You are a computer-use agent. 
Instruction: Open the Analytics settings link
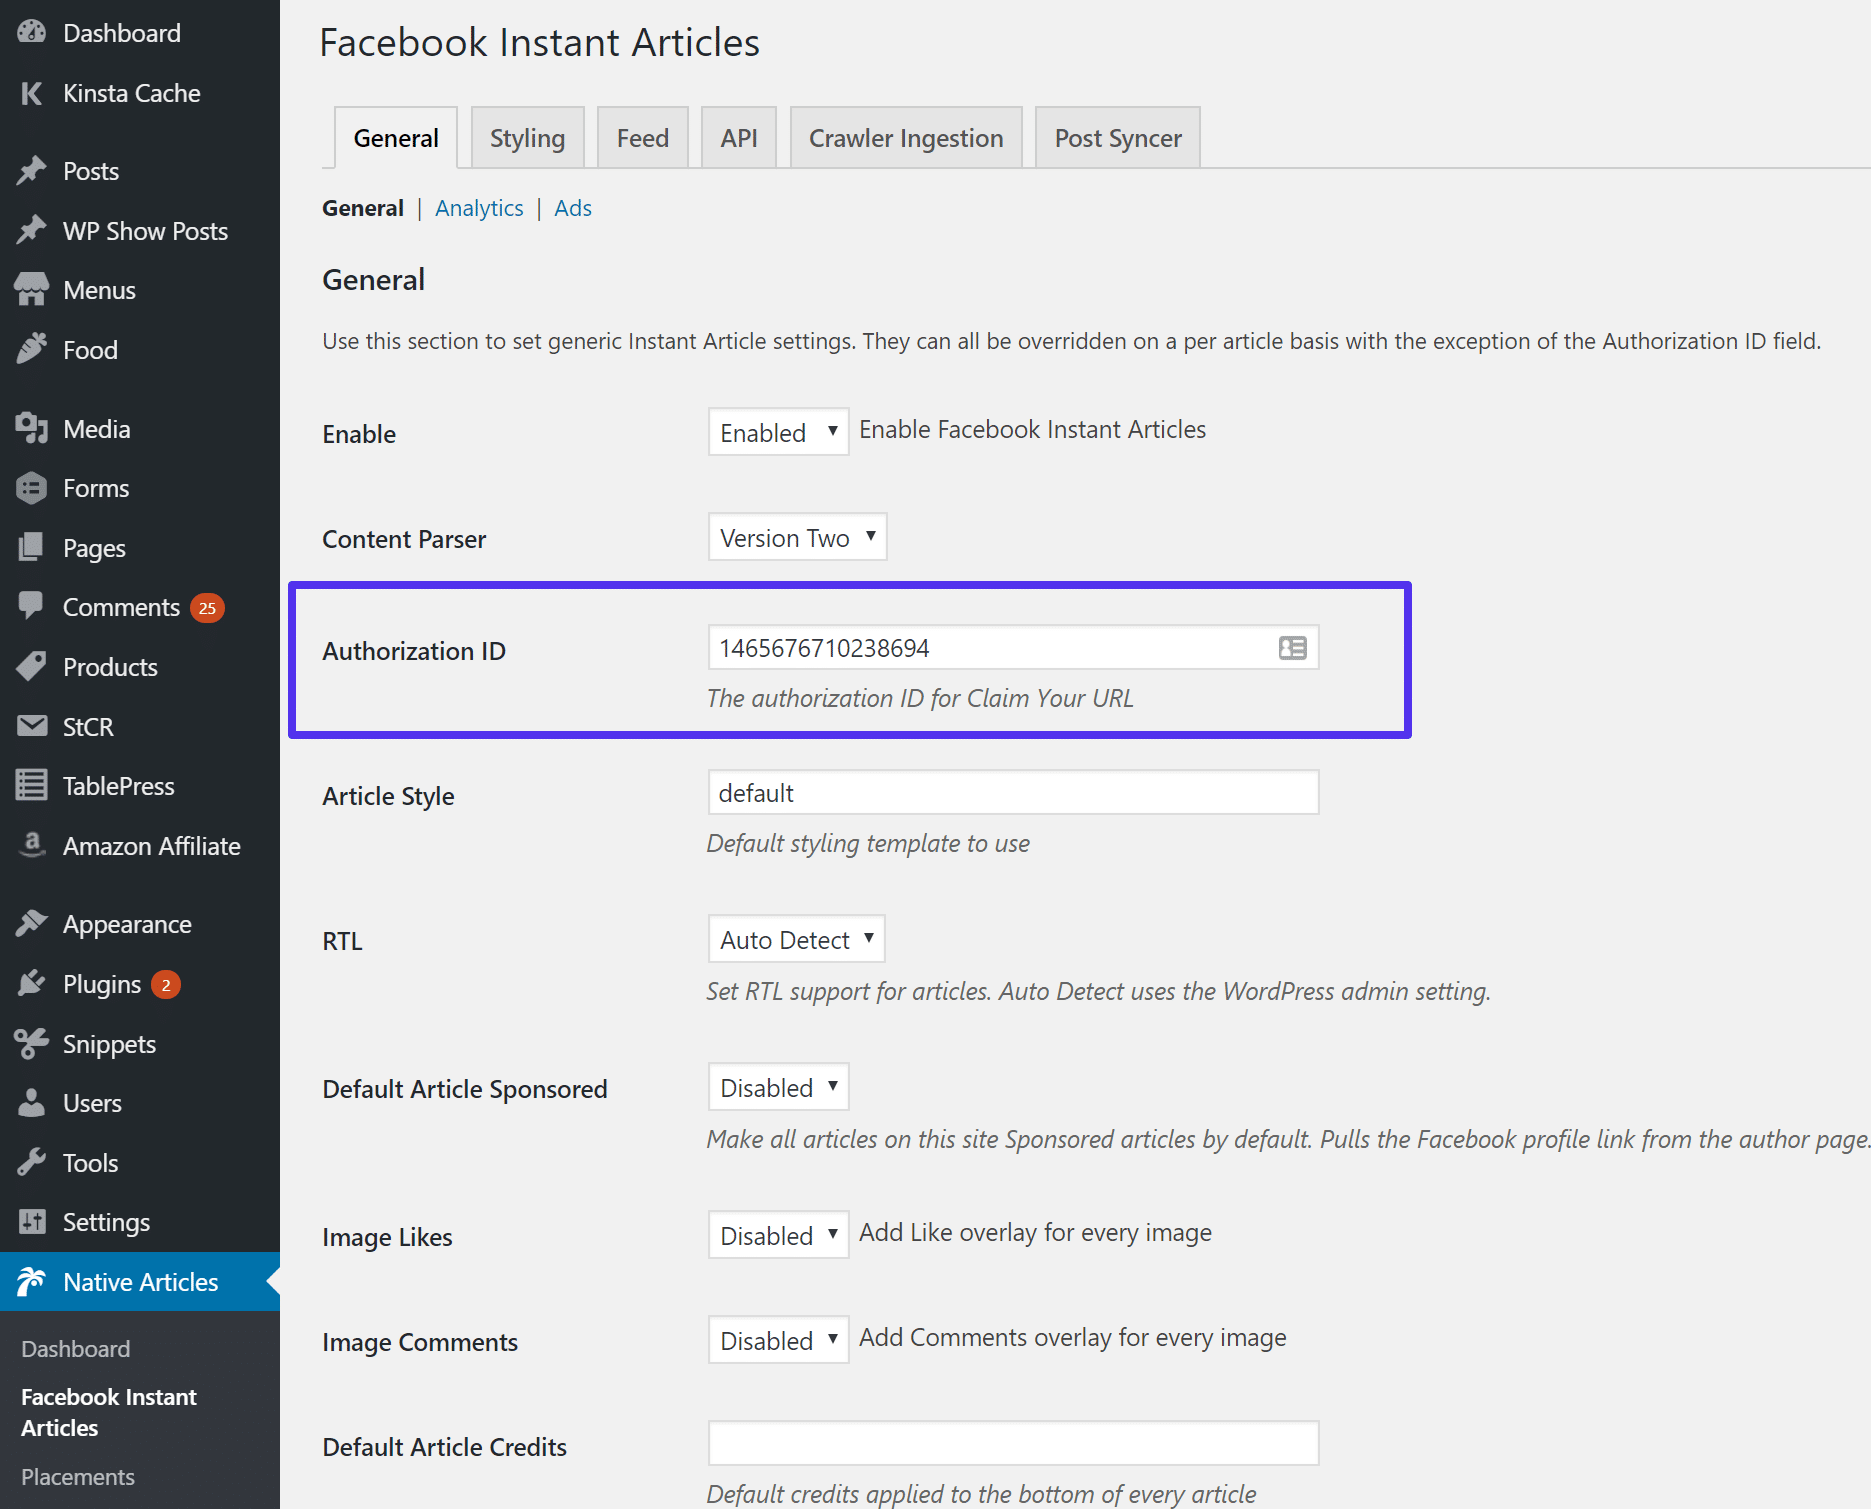(x=479, y=208)
